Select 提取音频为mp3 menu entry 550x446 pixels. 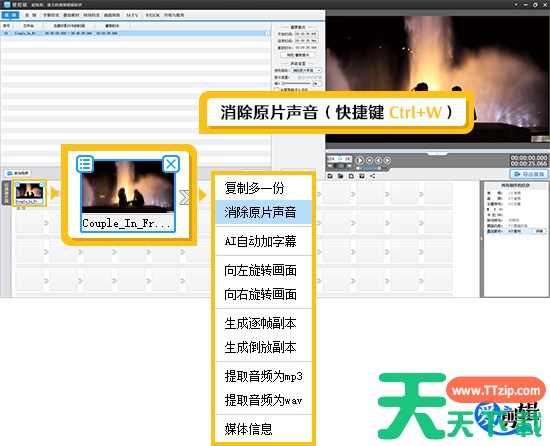[263, 376]
